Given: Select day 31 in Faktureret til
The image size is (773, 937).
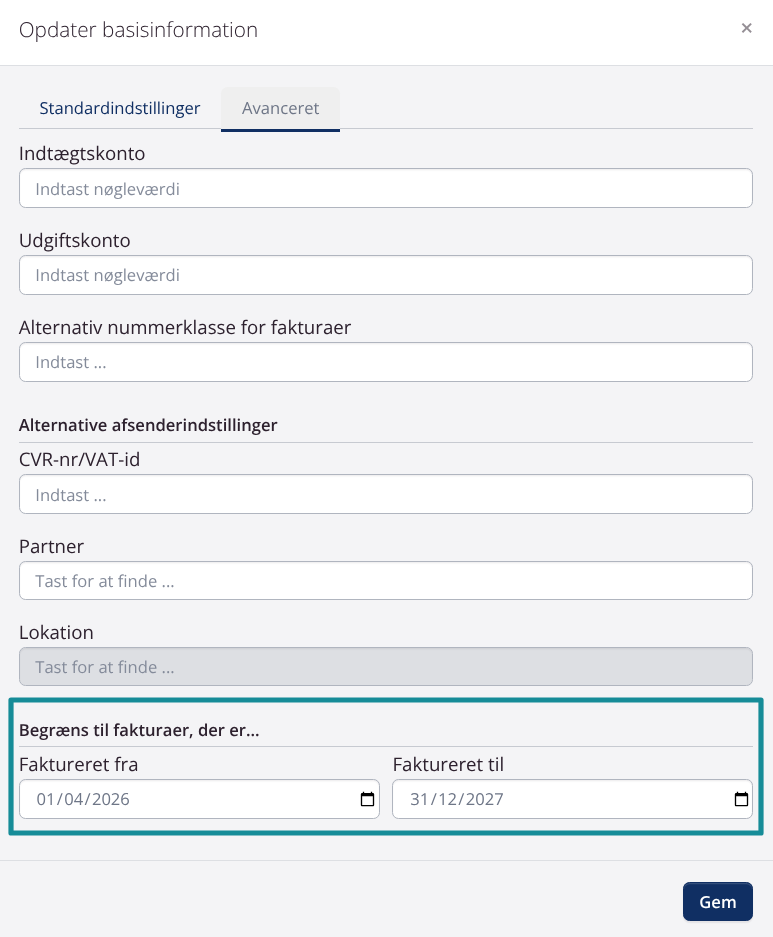Looking at the screenshot, I should [x=419, y=799].
